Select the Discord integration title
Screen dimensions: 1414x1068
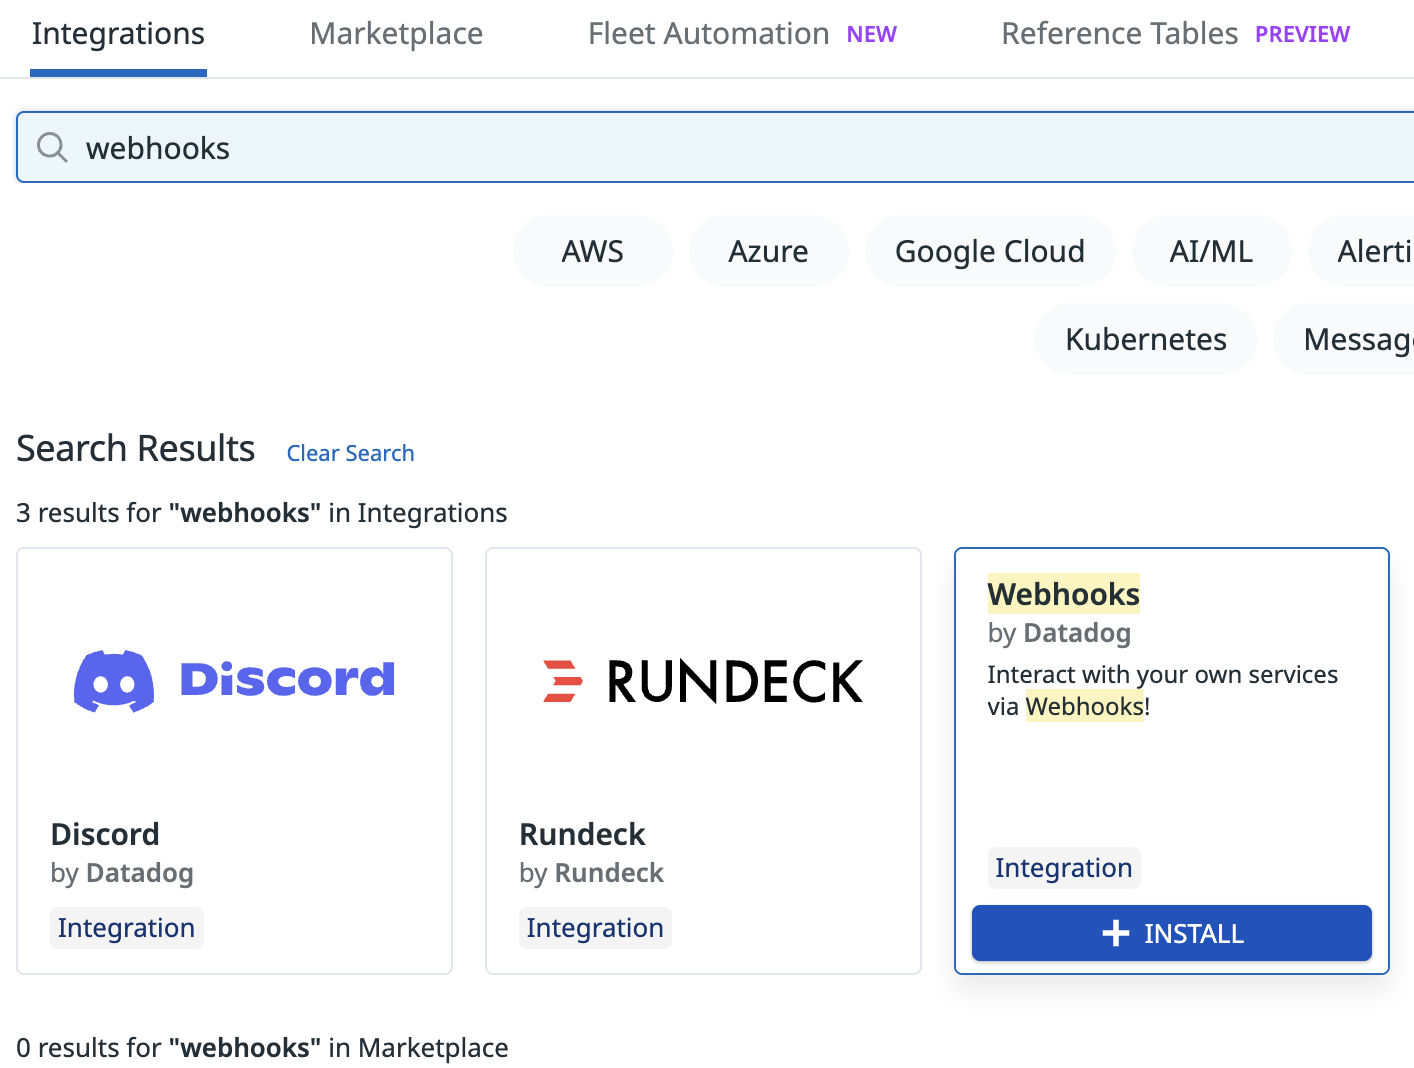(105, 834)
